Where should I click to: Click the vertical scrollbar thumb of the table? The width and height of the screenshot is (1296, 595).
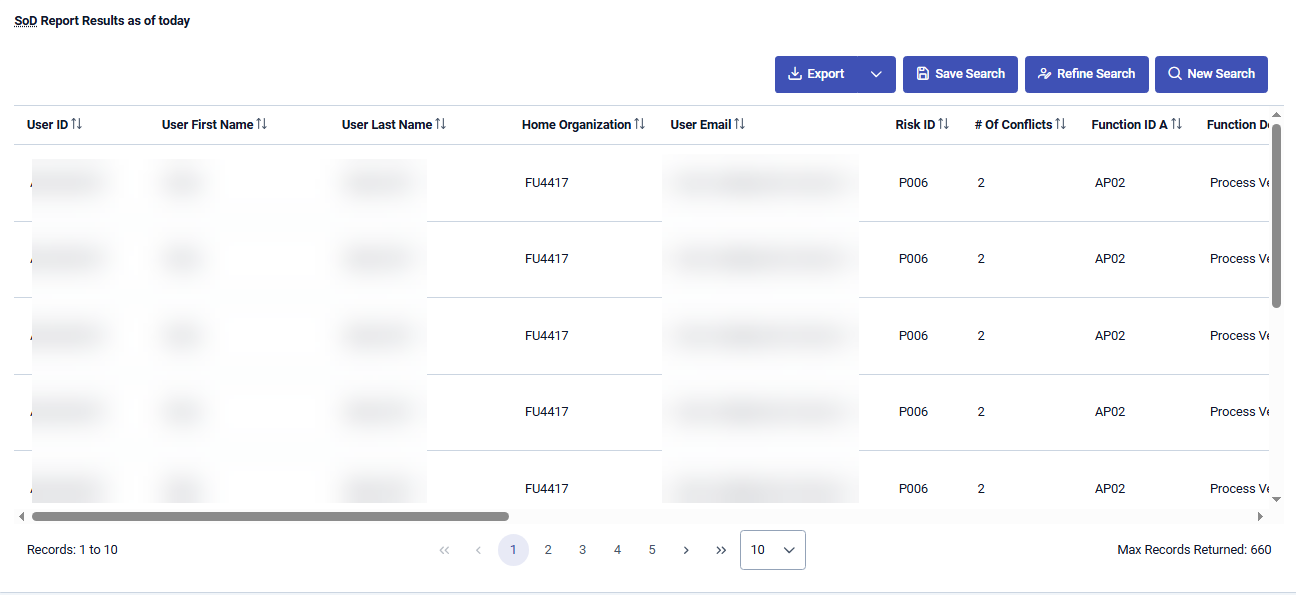(1276, 215)
